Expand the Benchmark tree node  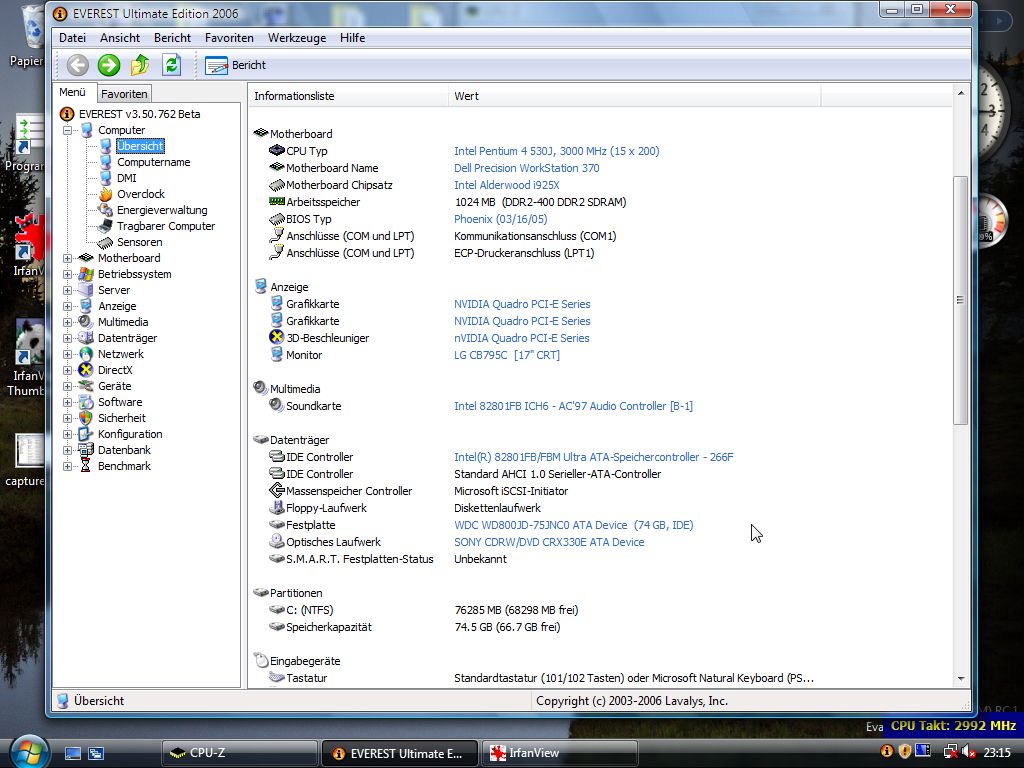(x=67, y=466)
